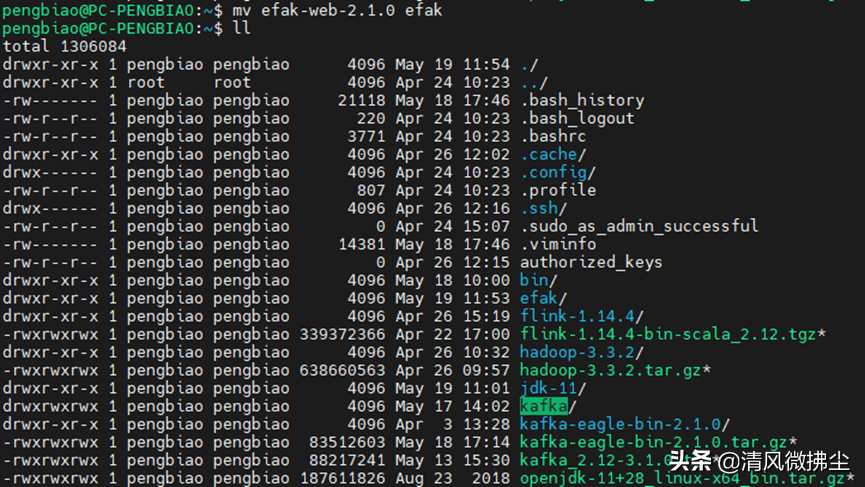Click the jdk-11 directory name

click(x=548, y=388)
